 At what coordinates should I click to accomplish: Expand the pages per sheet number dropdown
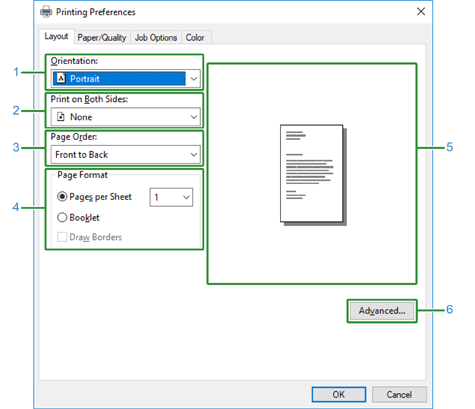click(x=171, y=197)
